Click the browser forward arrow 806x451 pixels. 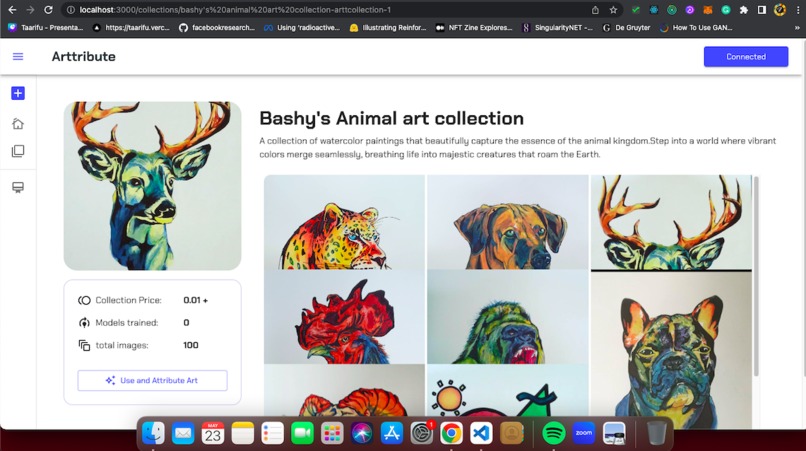point(30,10)
